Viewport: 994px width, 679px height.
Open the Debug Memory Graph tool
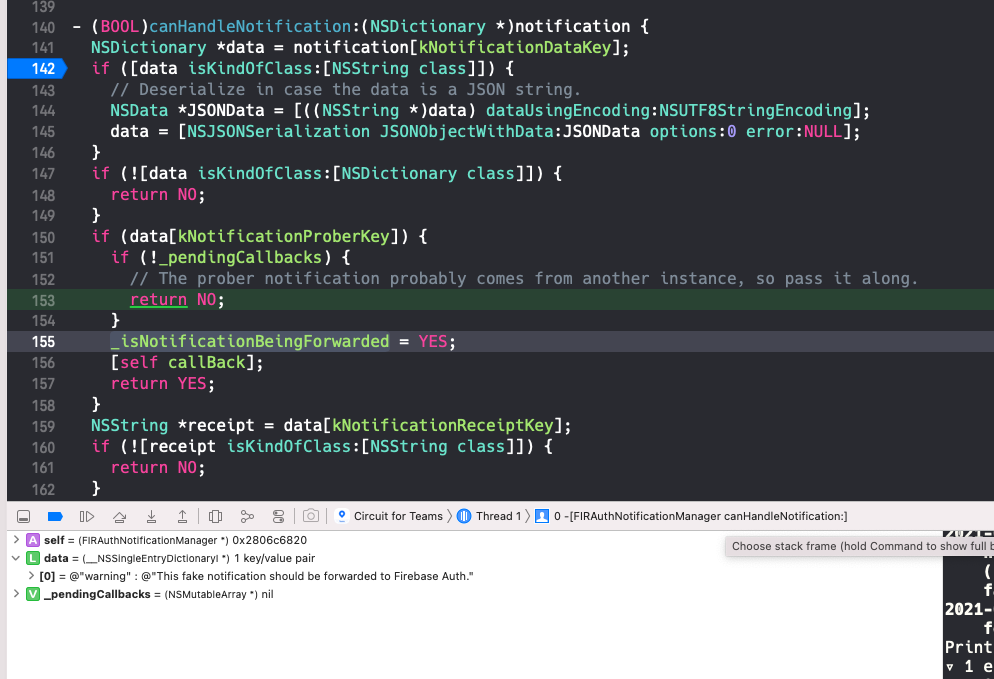pyautogui.click(x=247, y=515)
